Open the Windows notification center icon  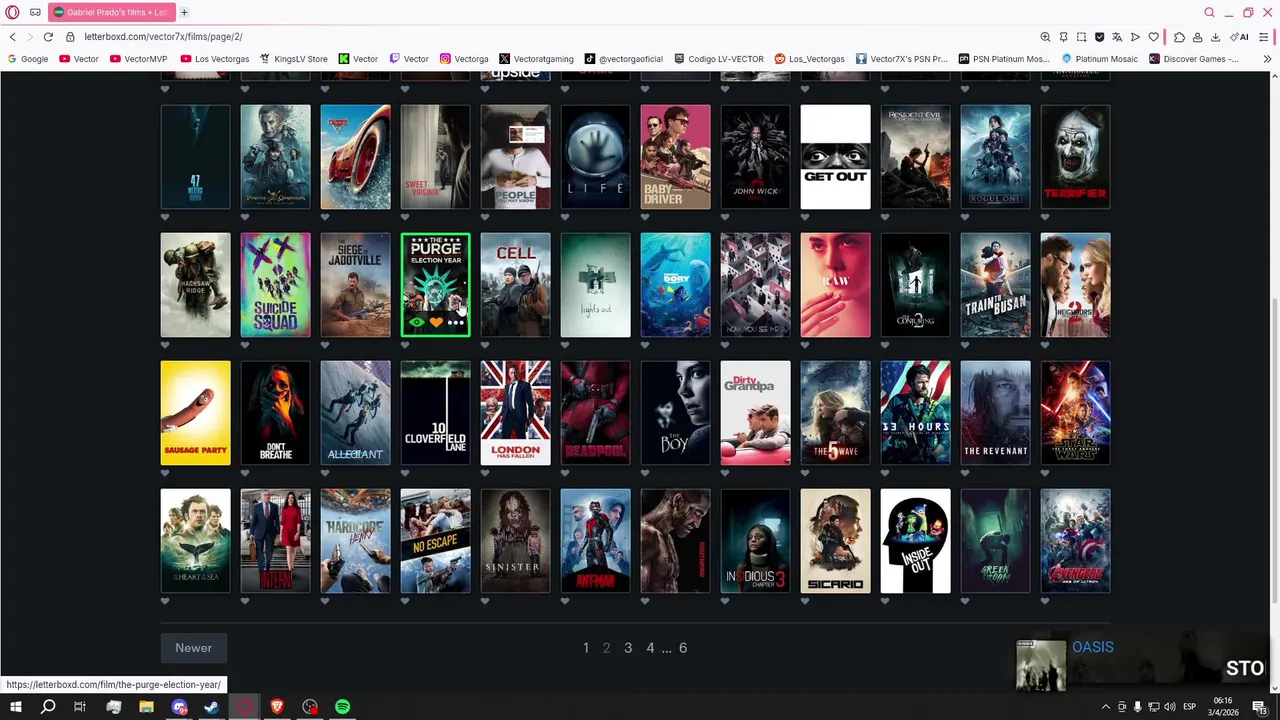pos(1260,707)
